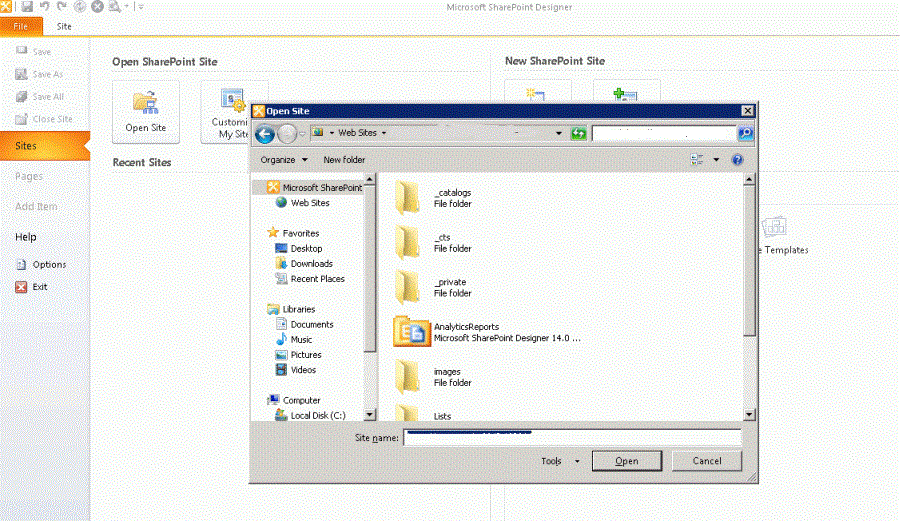Select Downloads in navigation pane
Screen dimensions: 900x521
304,263
